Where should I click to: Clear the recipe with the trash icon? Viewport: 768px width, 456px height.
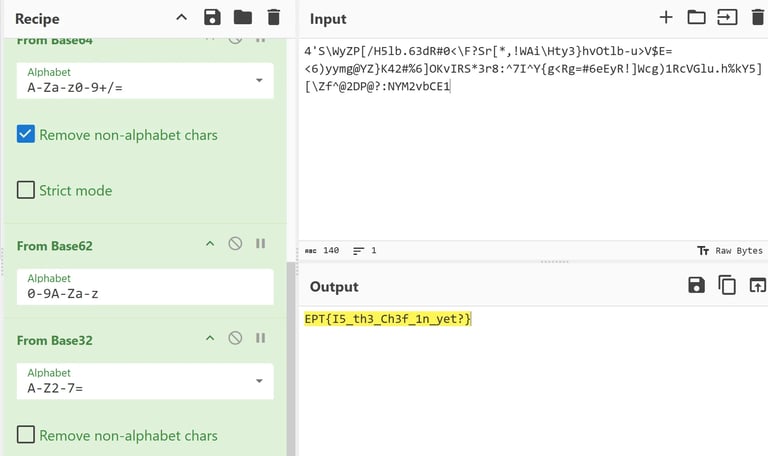coord(274,17)
